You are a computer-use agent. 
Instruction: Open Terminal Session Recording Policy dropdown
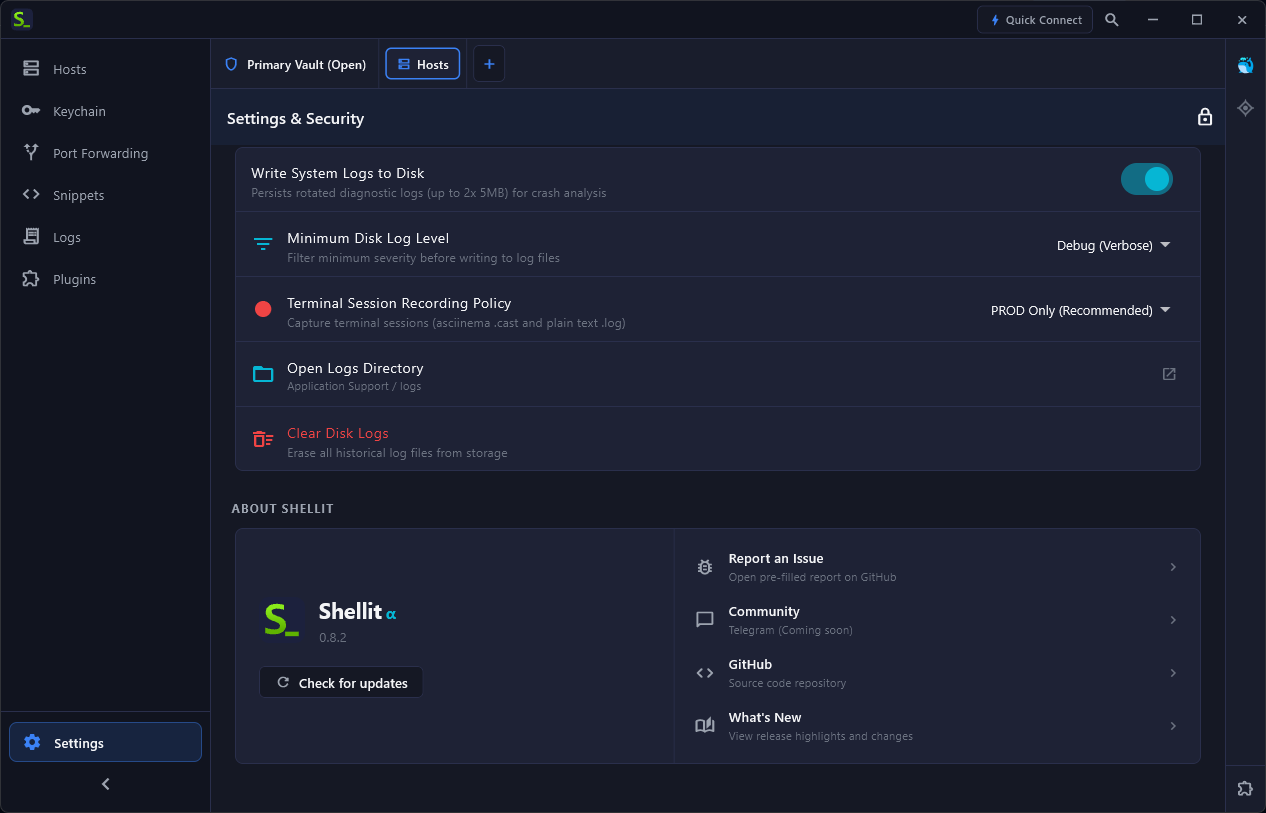[1080, 310]
